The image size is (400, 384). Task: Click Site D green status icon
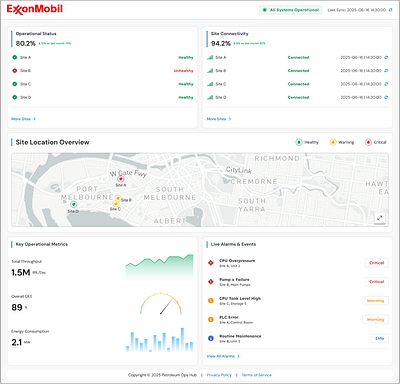(x=15, y=97)
